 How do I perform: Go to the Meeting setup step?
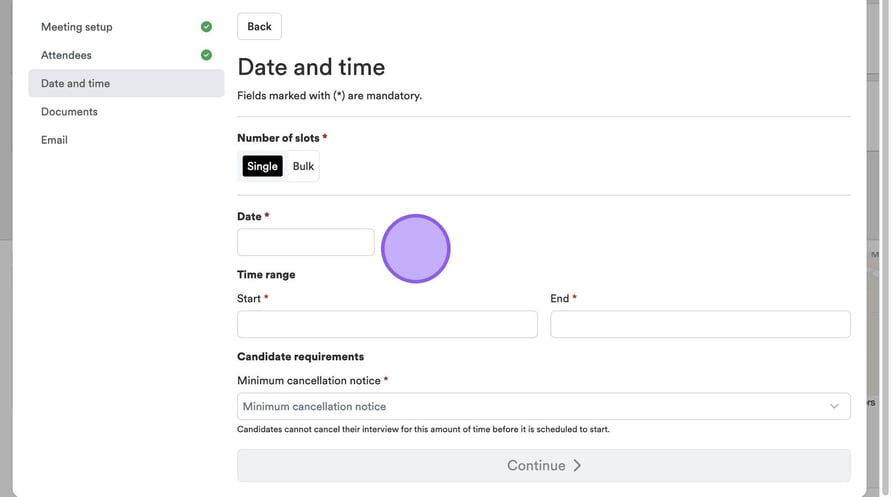coord(77,27)
